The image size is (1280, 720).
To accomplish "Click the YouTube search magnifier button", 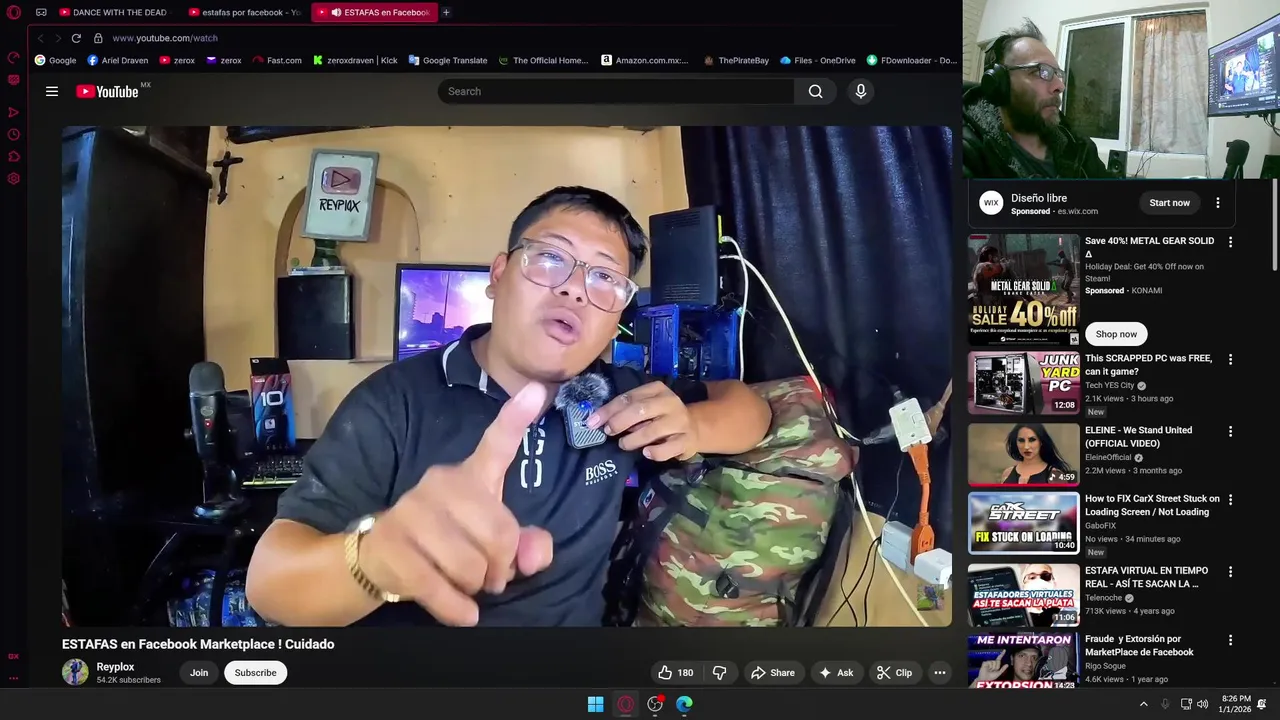I will pos(816,91).
